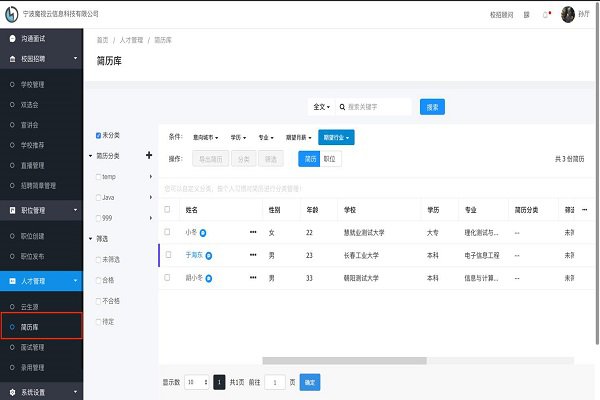This screenshot has height=400, width=600.
Task: Select the row checkbox for 于海东
Action: [x=168, y=255]
